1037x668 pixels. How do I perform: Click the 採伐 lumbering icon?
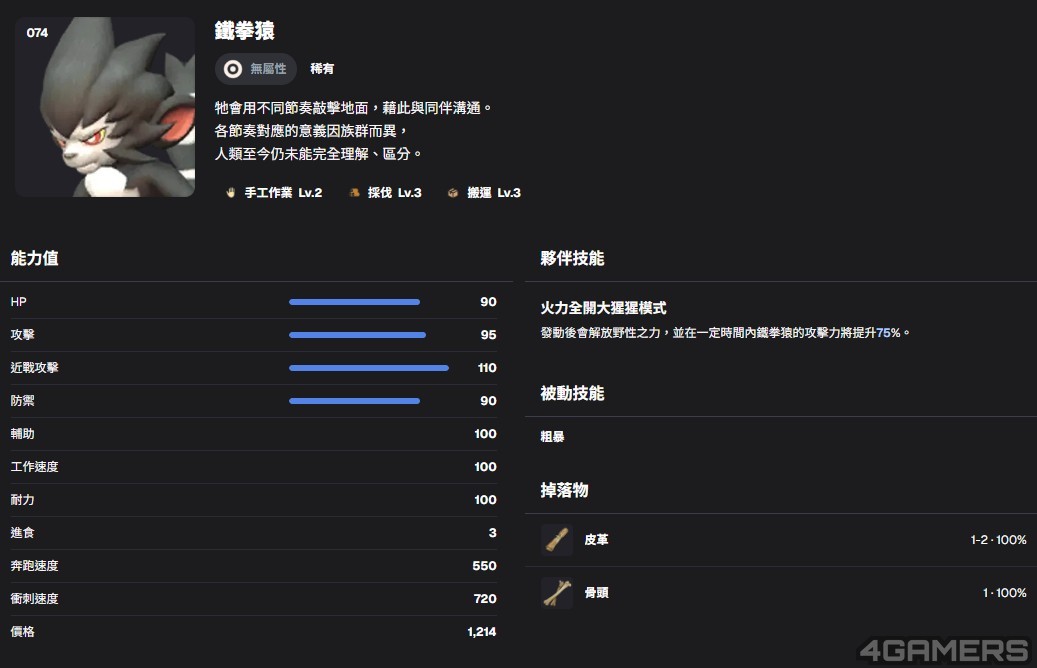tap(354, 192)
